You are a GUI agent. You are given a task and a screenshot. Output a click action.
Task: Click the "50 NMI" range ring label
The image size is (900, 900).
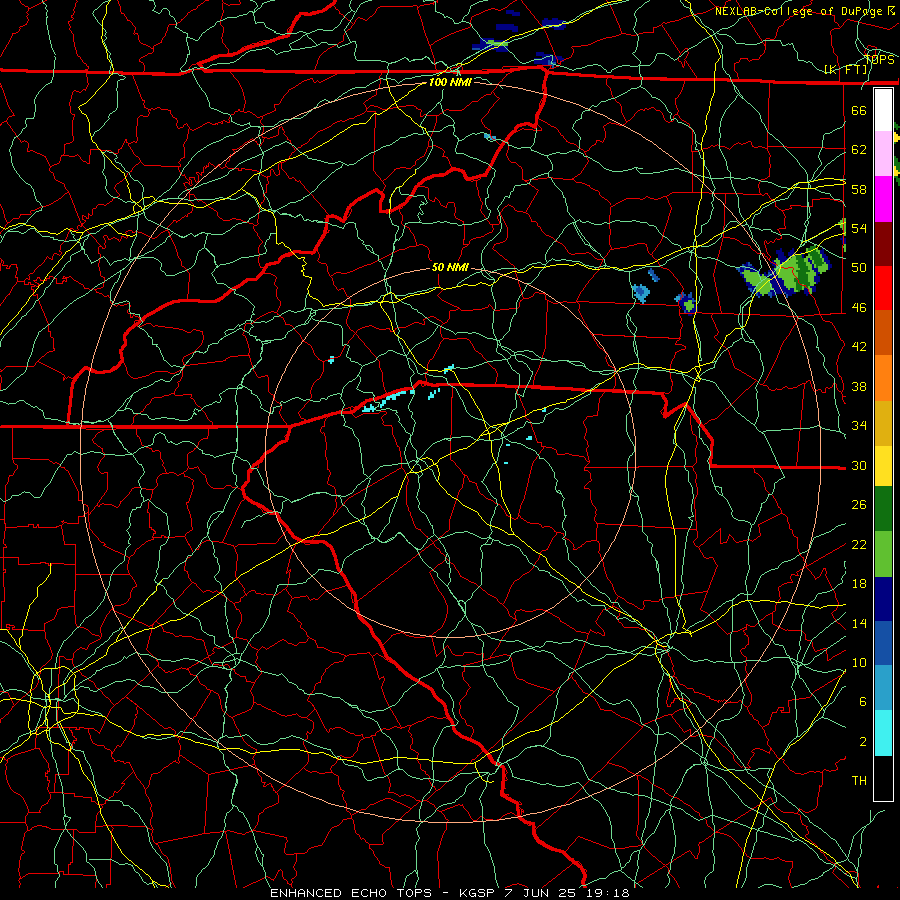coord(450,267)
